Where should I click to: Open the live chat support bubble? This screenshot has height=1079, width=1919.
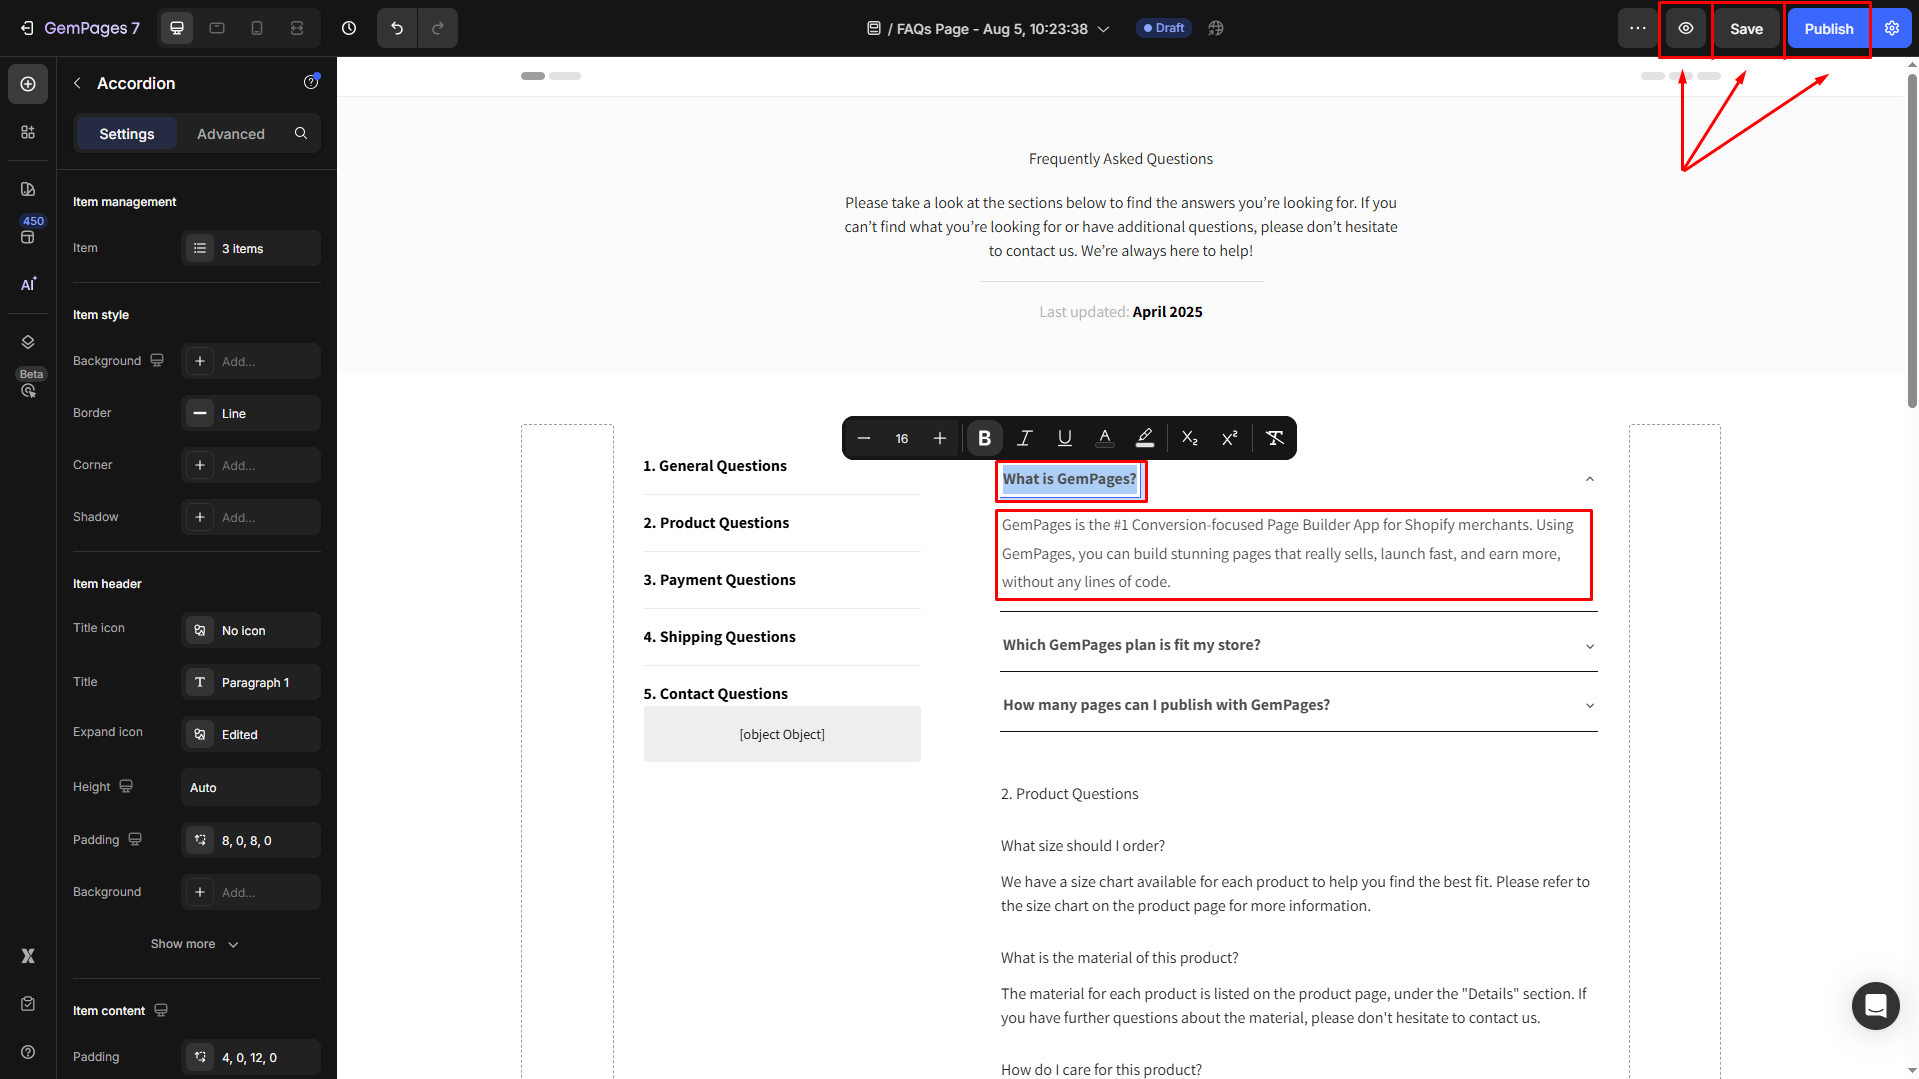pos(1875,1005)
